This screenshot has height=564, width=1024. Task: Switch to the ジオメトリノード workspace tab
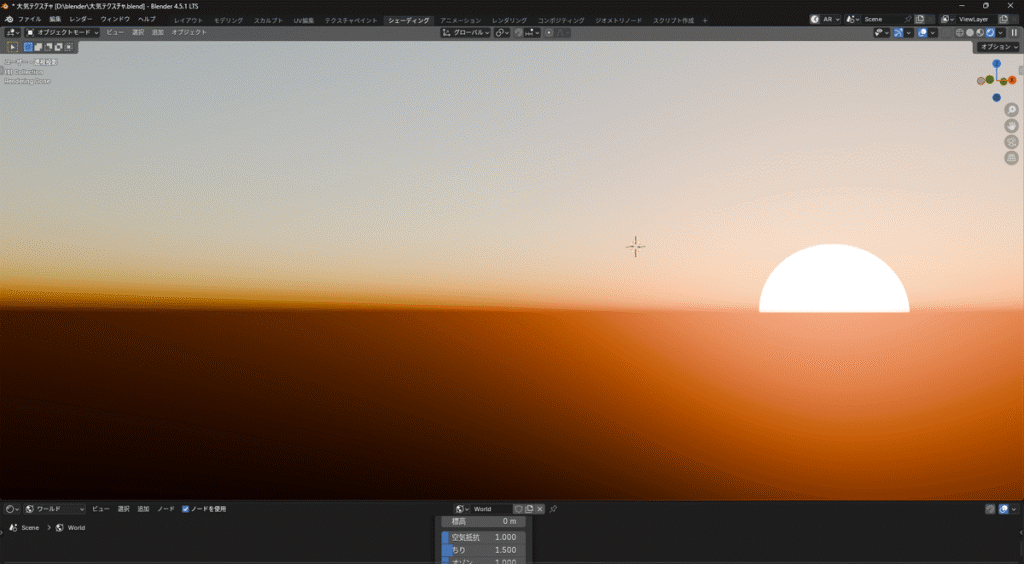tap(618, 20)
